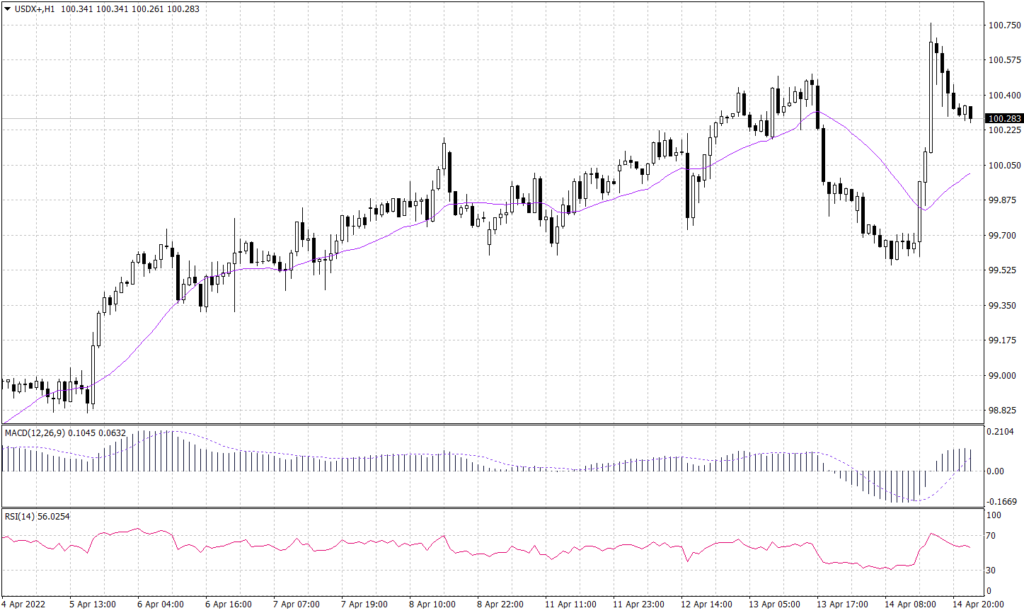Click the last candlestick on the chart
1024x613 pixels.
tap(969, 112)
